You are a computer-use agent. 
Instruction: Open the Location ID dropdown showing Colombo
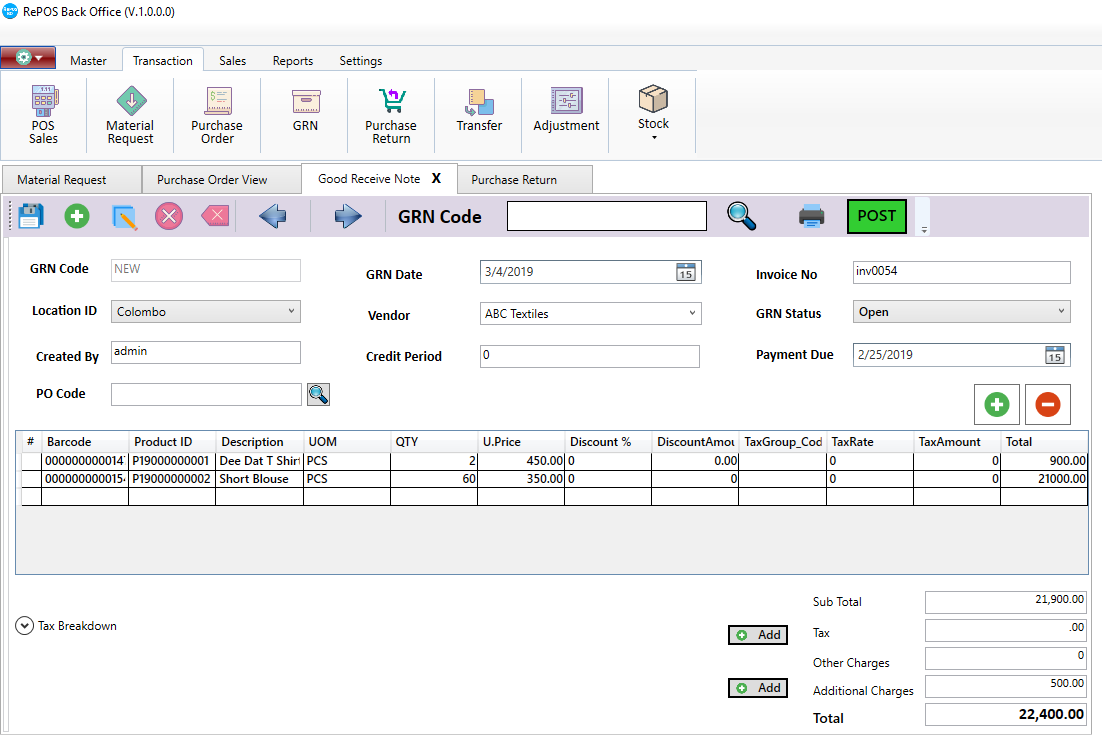[x=205, y=311]
